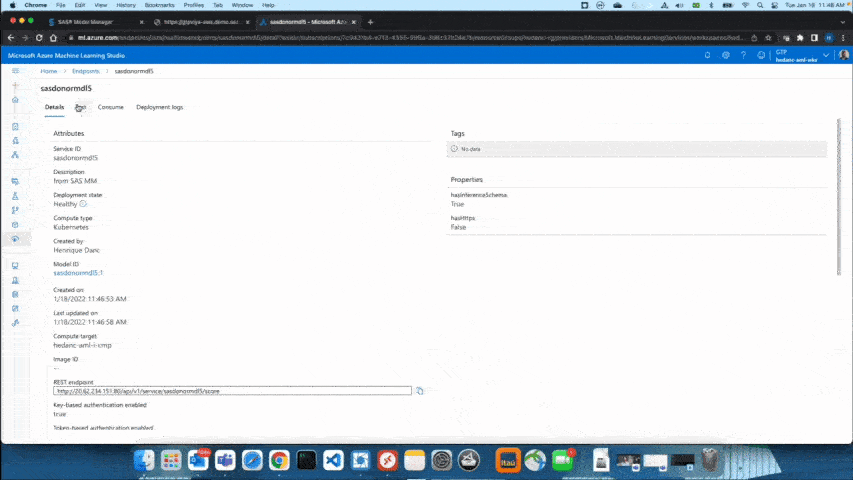Click the Chrome address bar
Image resolution: width=853 pixels, height=480 pixels.
click(x=410, y=38)
